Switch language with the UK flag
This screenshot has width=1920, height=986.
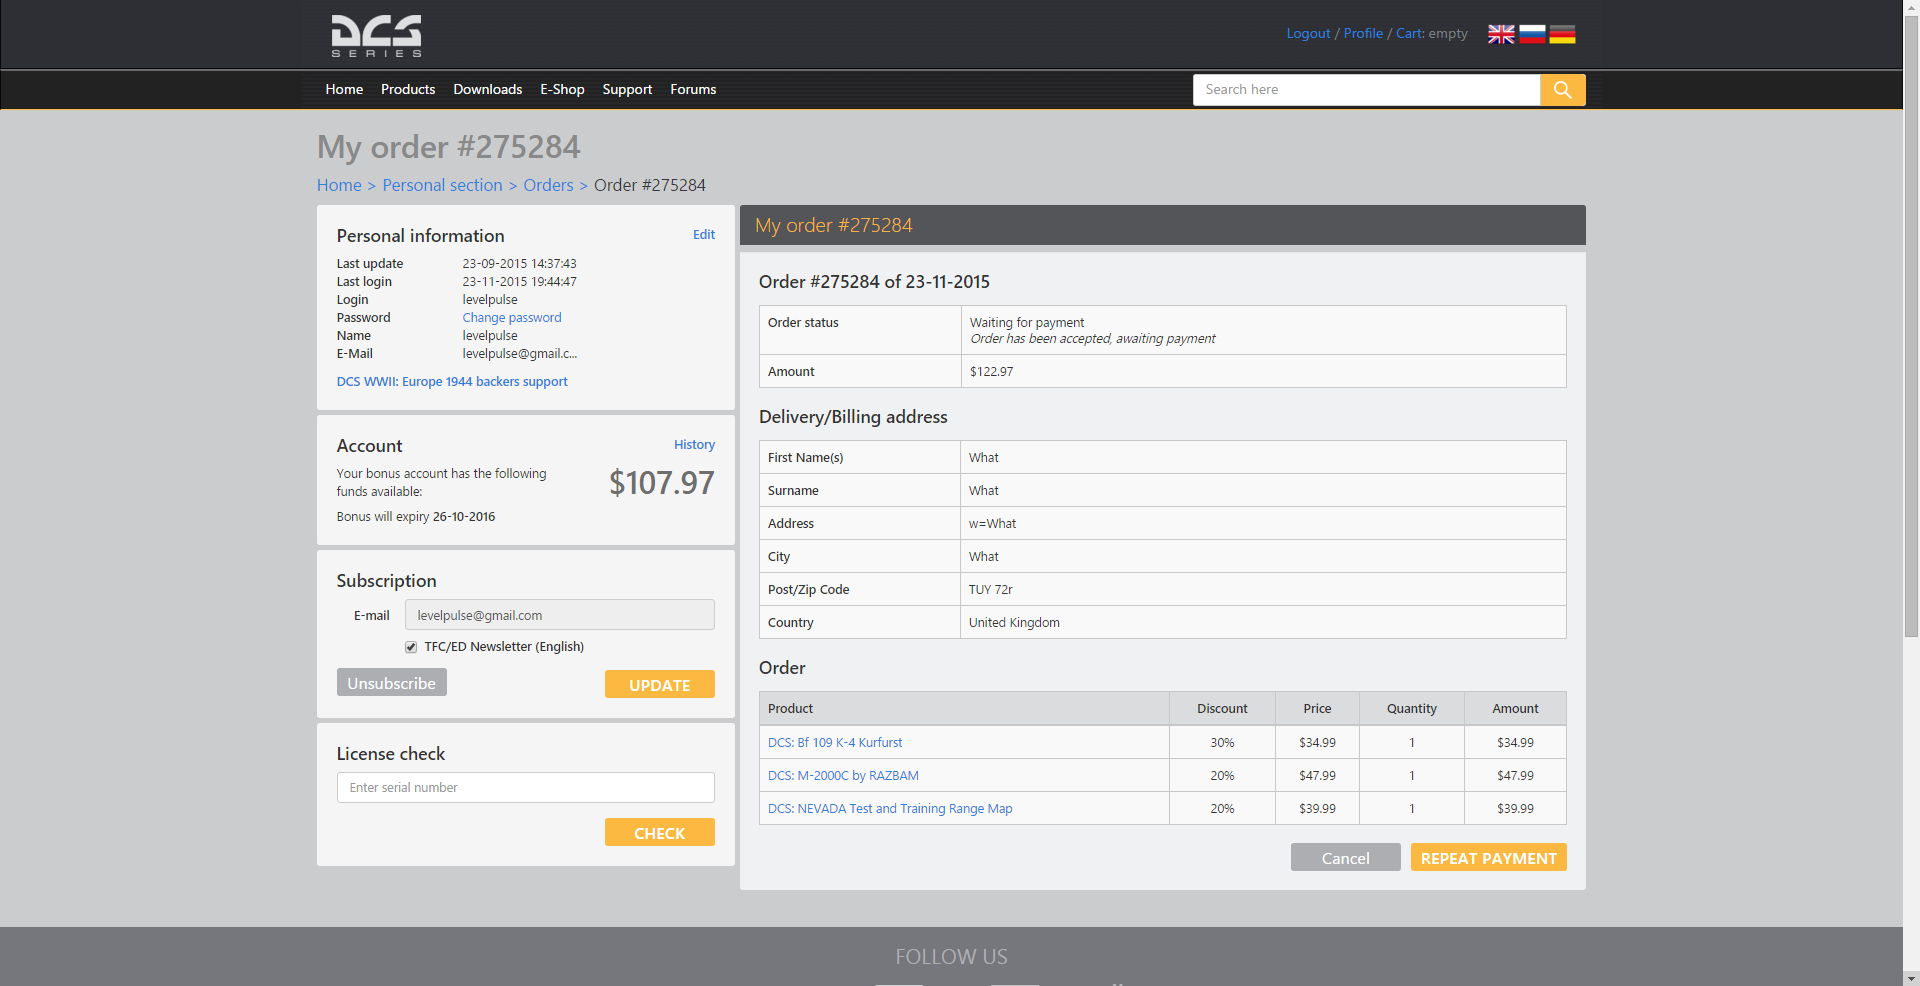[1501, 34]
